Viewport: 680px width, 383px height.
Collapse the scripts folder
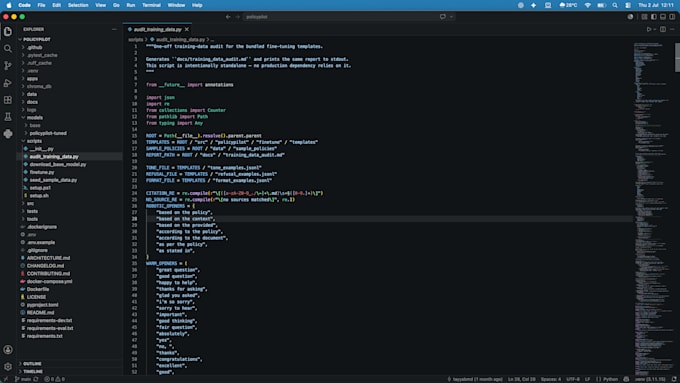coord(34,141)
